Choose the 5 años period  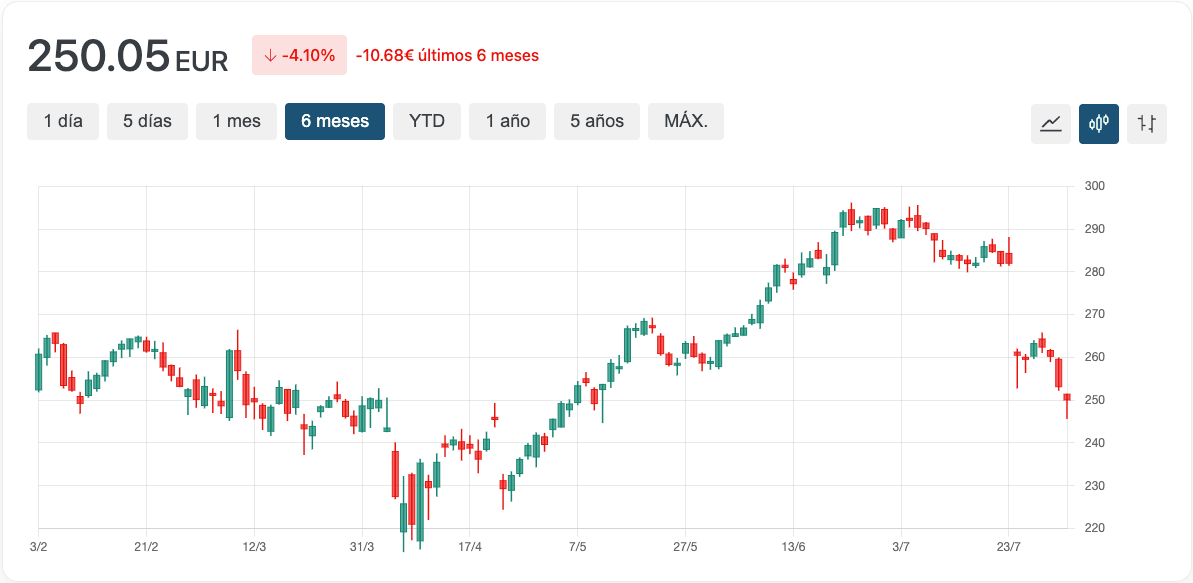pos(596,121)
